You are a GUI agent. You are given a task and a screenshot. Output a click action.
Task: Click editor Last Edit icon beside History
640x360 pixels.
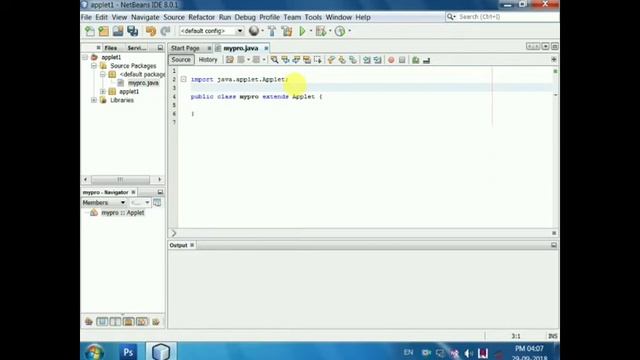click(230, 60)
